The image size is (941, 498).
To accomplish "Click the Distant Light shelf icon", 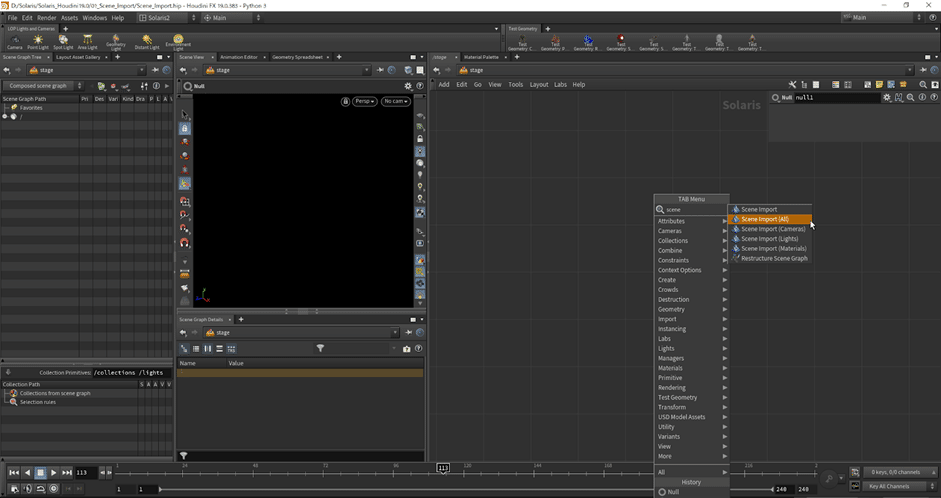I will pos(147,41).
